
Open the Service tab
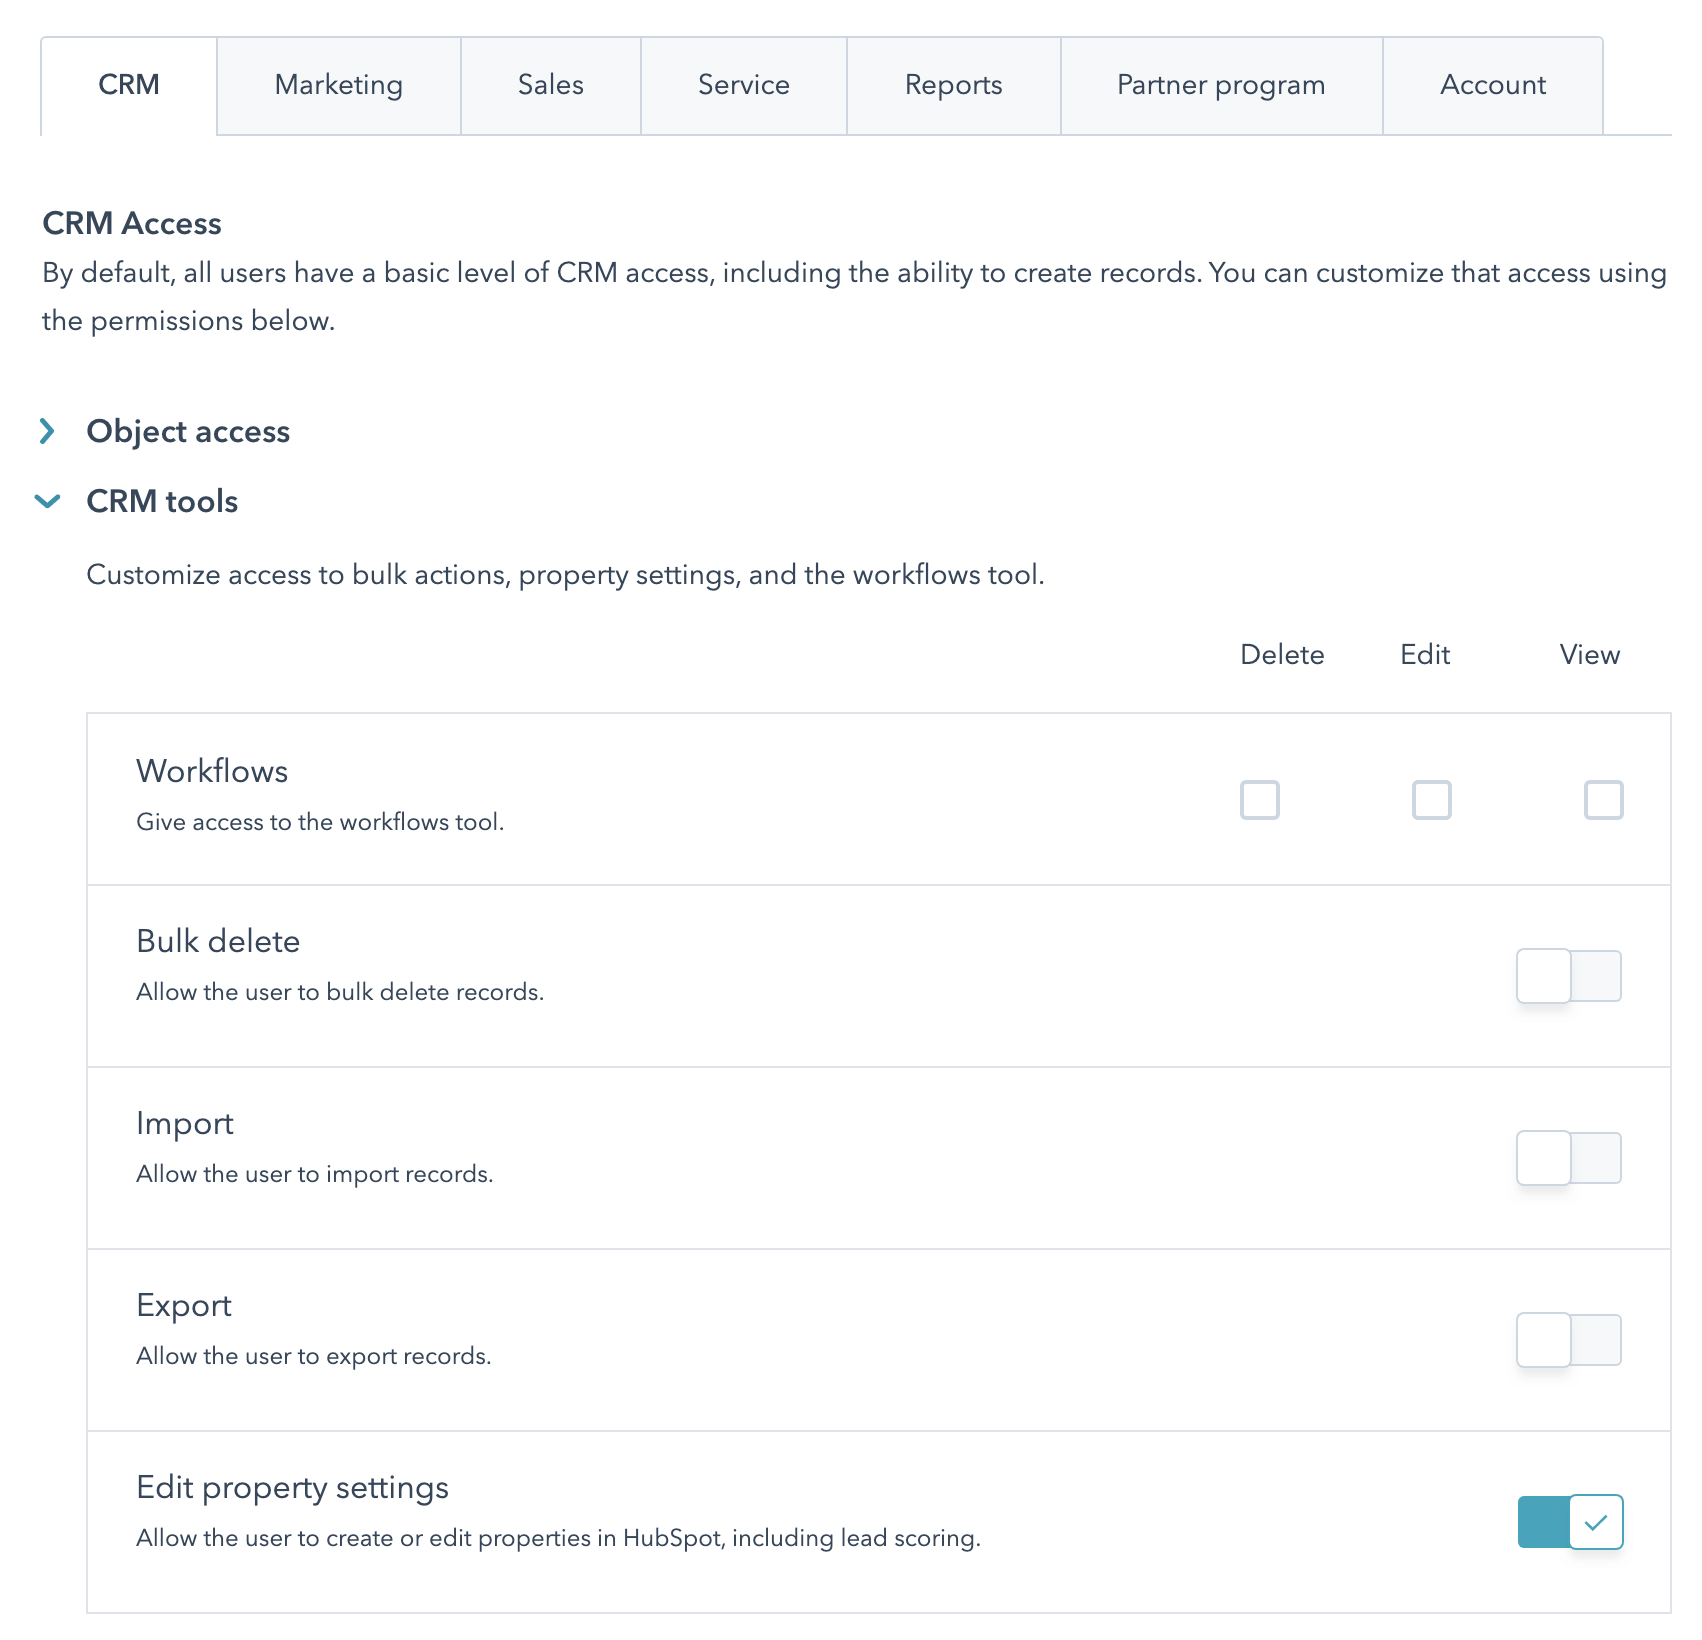coord(743,85)
